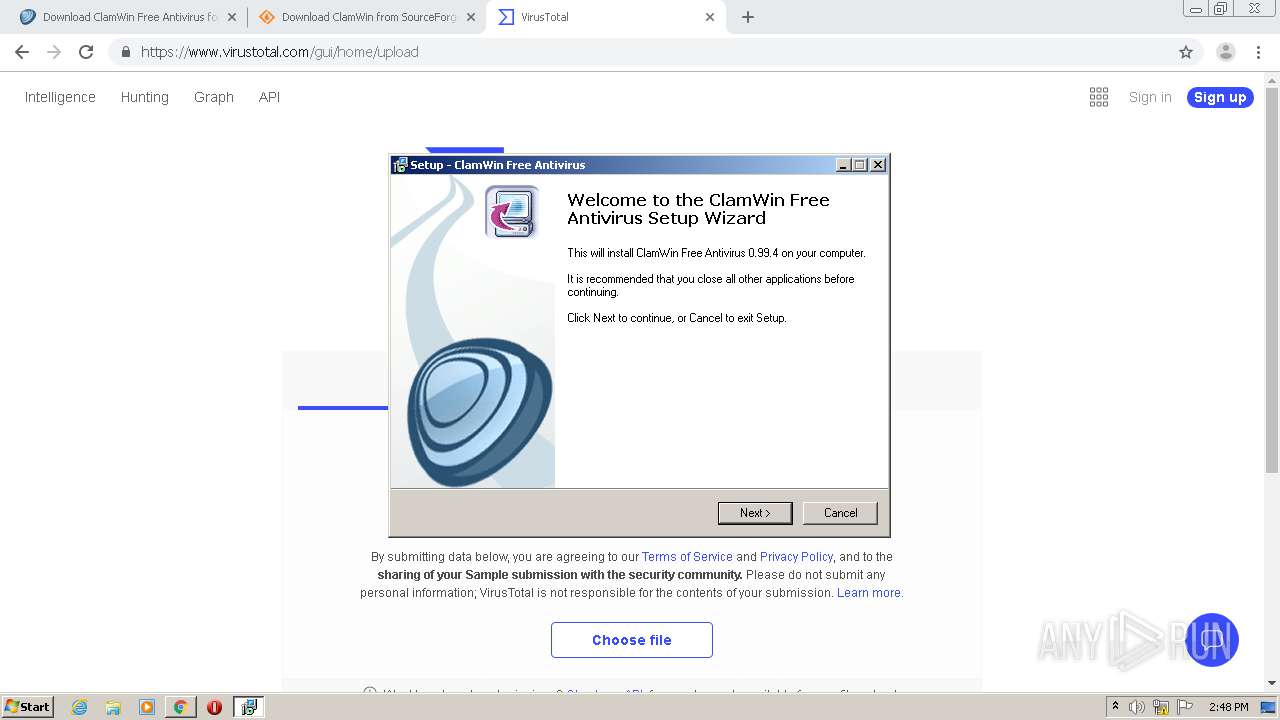Click the Choose file button on VirusTotal

coord(632,640)
